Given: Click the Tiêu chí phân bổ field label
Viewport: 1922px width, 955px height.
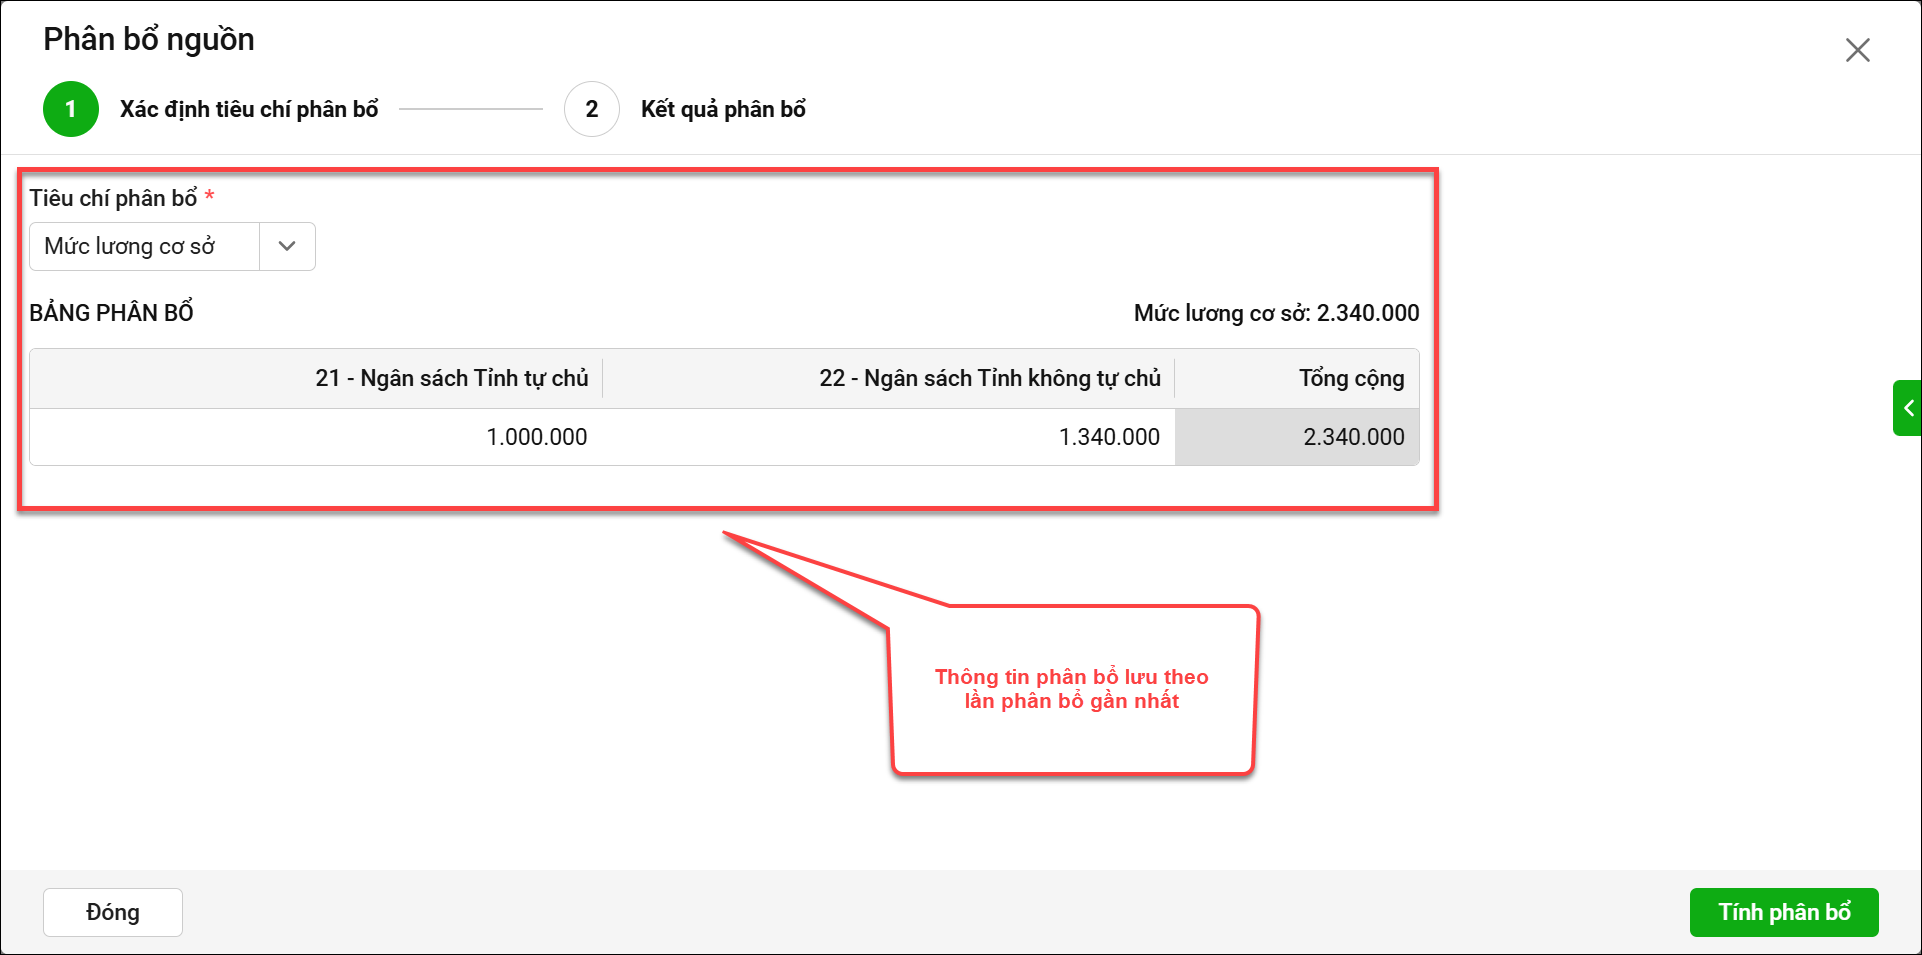Looking at the screenshot, I should [113, 198].
